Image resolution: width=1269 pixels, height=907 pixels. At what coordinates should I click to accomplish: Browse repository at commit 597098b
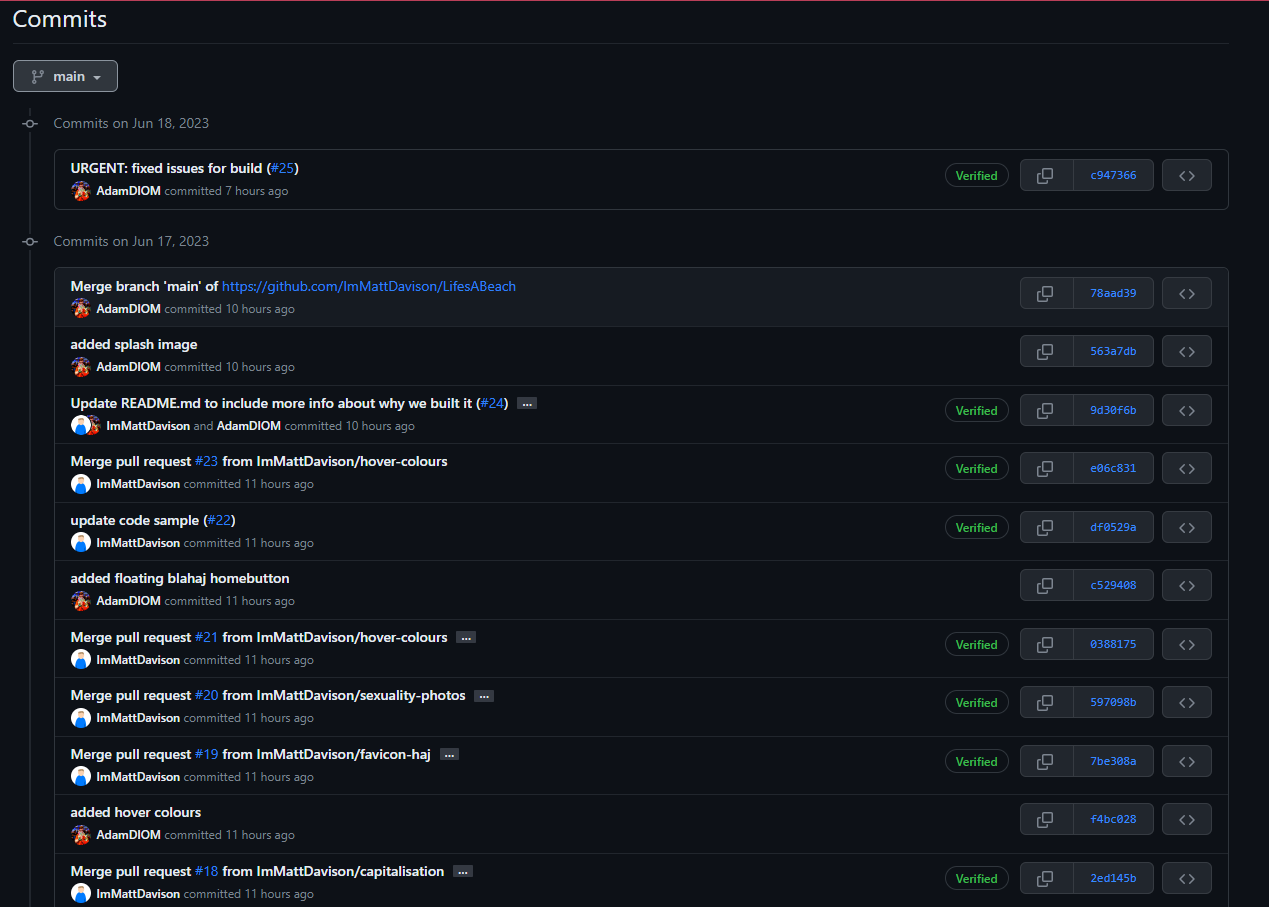1187,702
